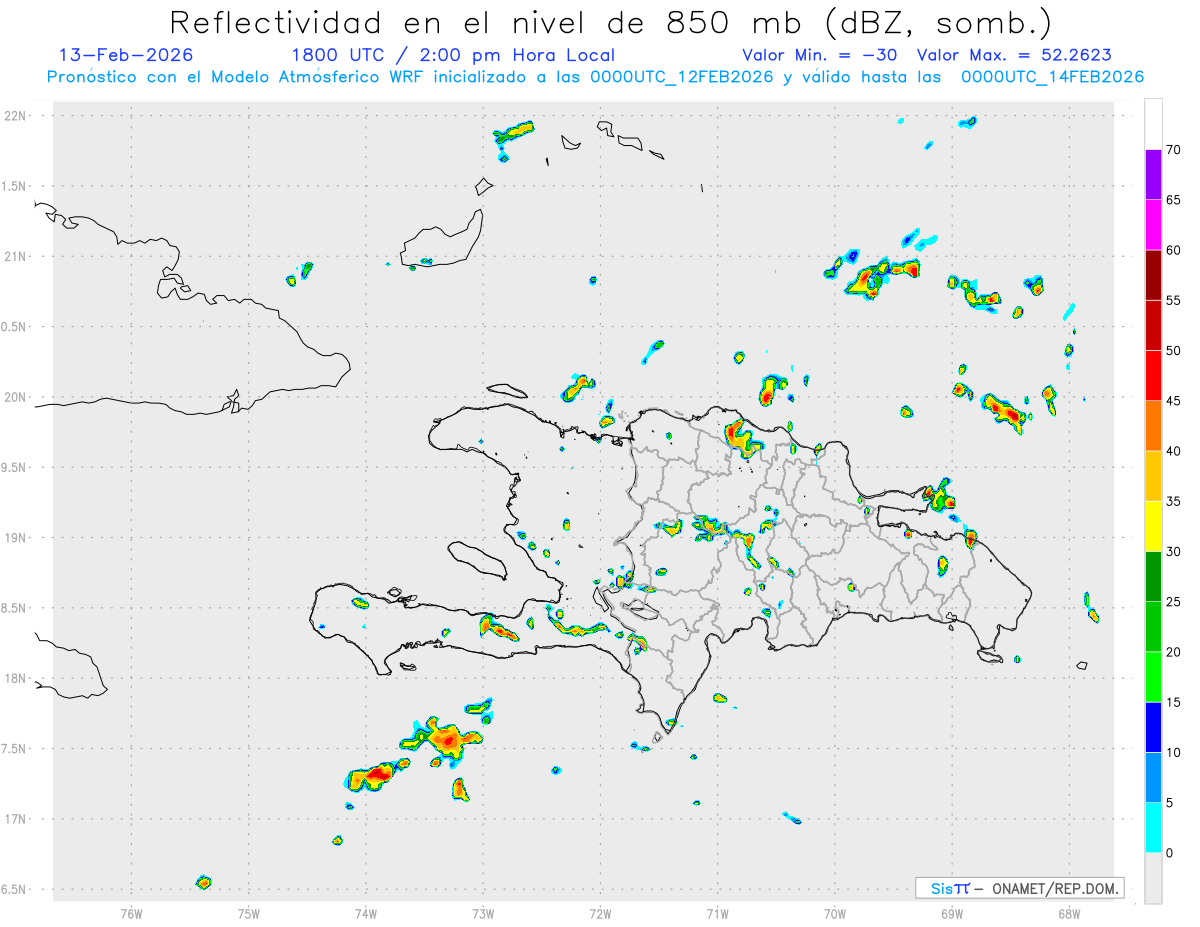The width and height of the screenshot is (1200, 927).
Task: Click the colorbar label "10"
Action: pos(1174,752)
